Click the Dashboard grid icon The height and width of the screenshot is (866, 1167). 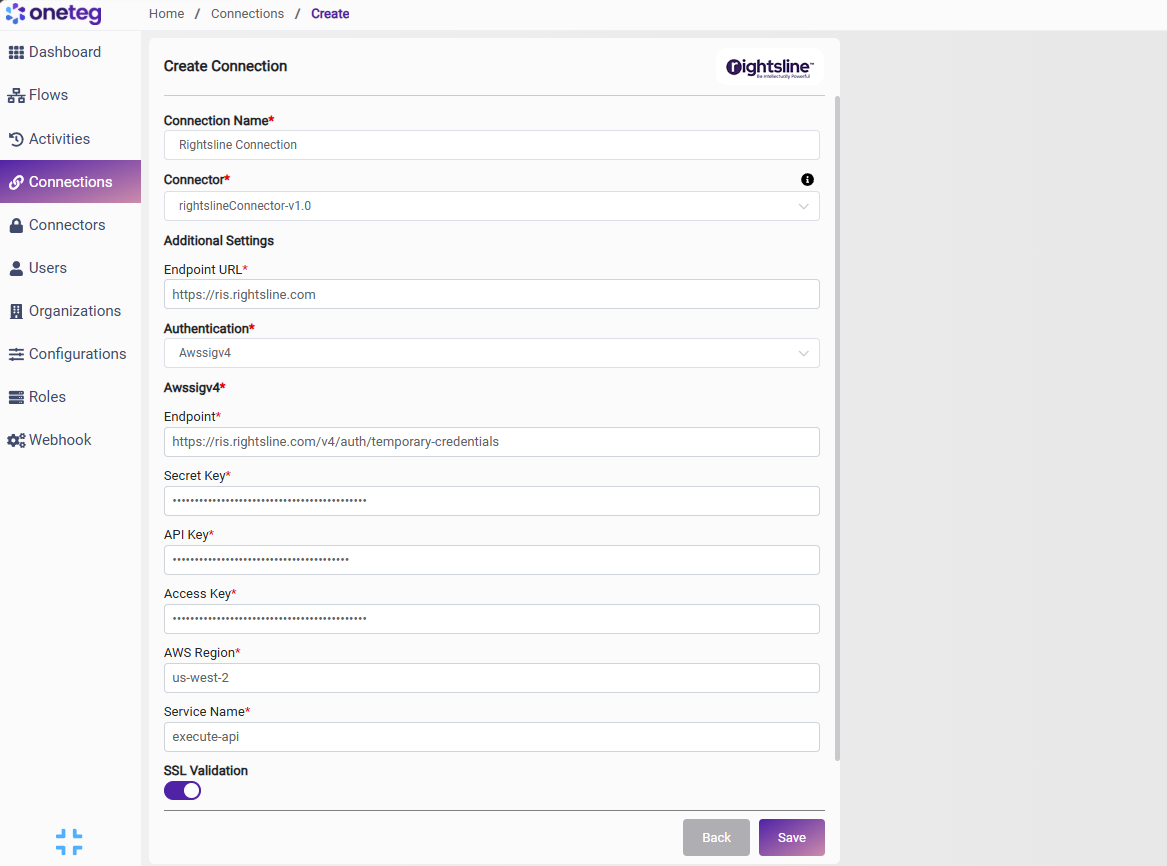click(x=16, y=52)
